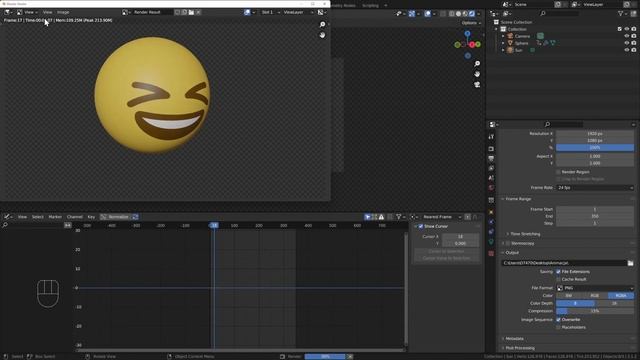Disable Camera in renders via camera icon
Image resolution: width=640 pixels, height=360 pixels.
pyautogui.click(x=633, y=36)
